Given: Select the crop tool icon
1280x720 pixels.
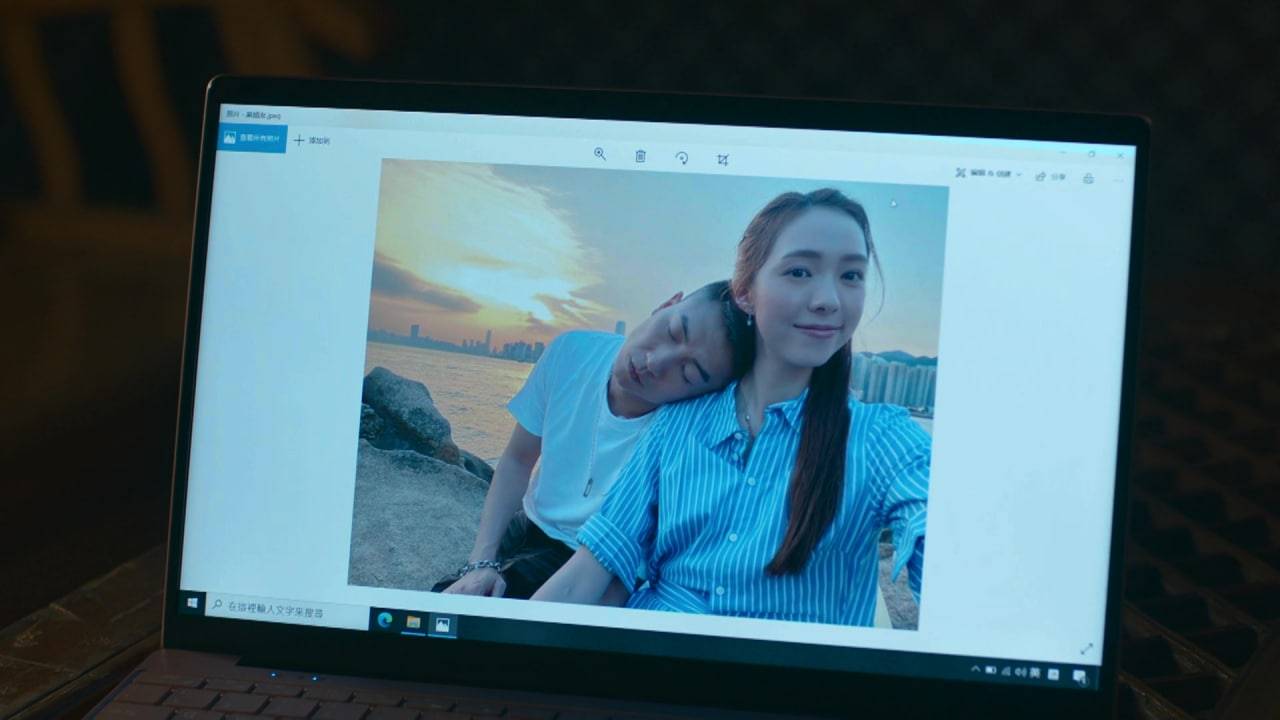Looking at the screenshot, I should [x=722, y=160].
